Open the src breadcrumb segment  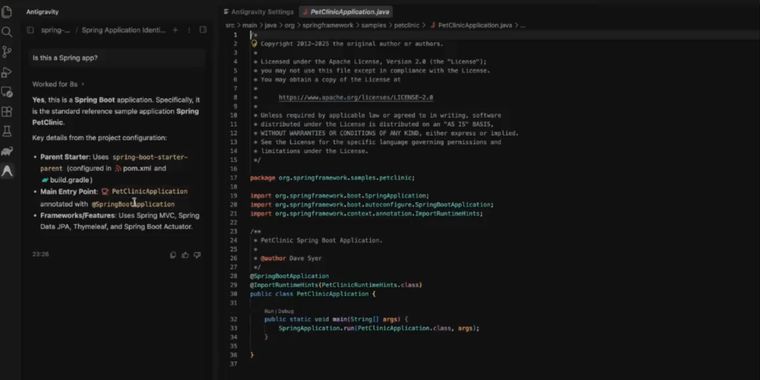point(230,25)
